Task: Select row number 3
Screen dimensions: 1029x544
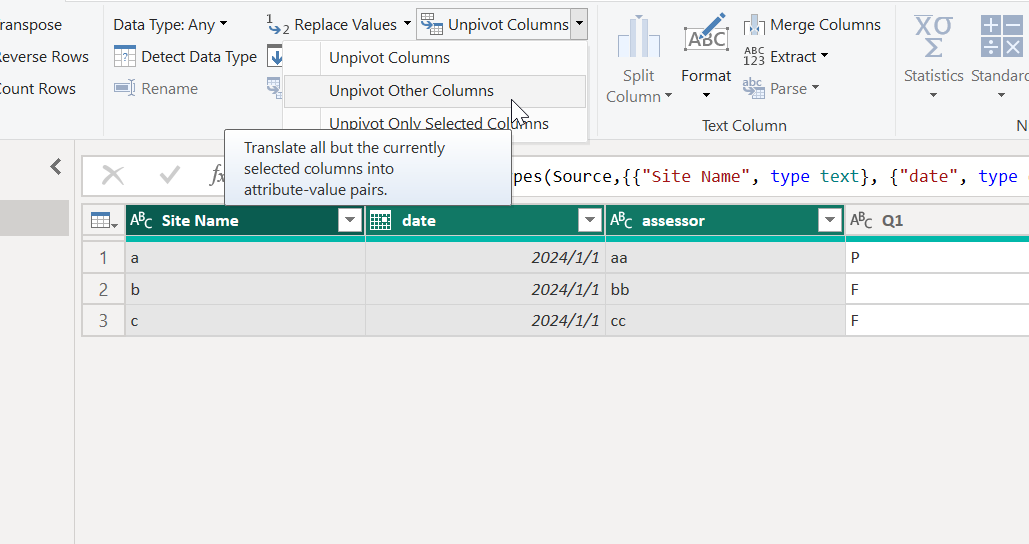Action: 104,321
